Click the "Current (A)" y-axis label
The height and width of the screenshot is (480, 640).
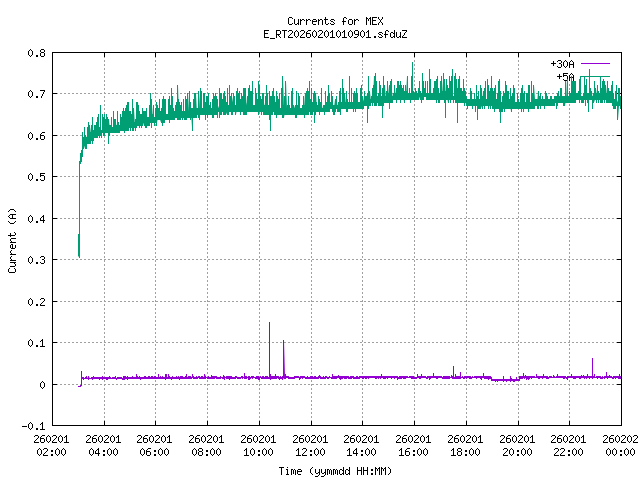click(x=12, y=239)
